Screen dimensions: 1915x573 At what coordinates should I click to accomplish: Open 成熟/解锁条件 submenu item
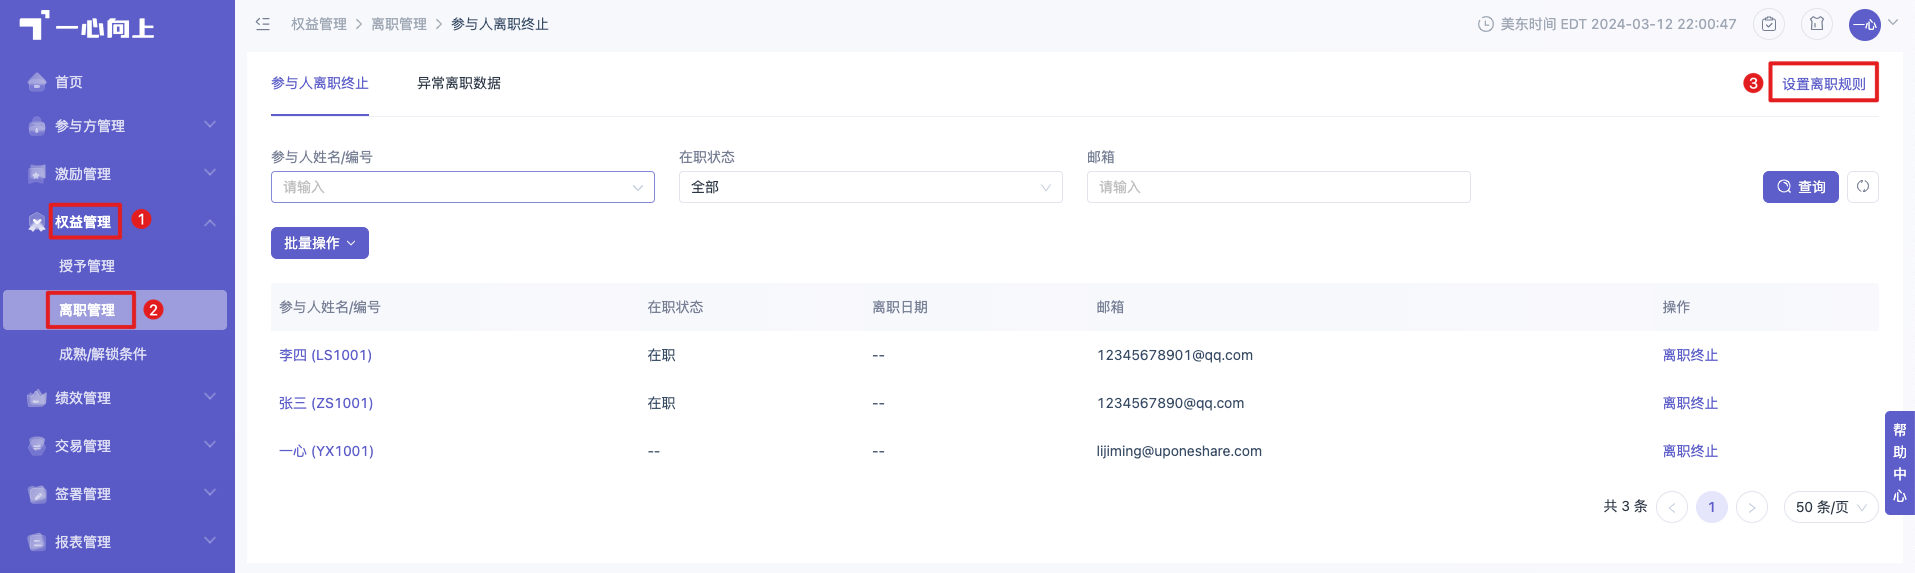tap(103, 354)
